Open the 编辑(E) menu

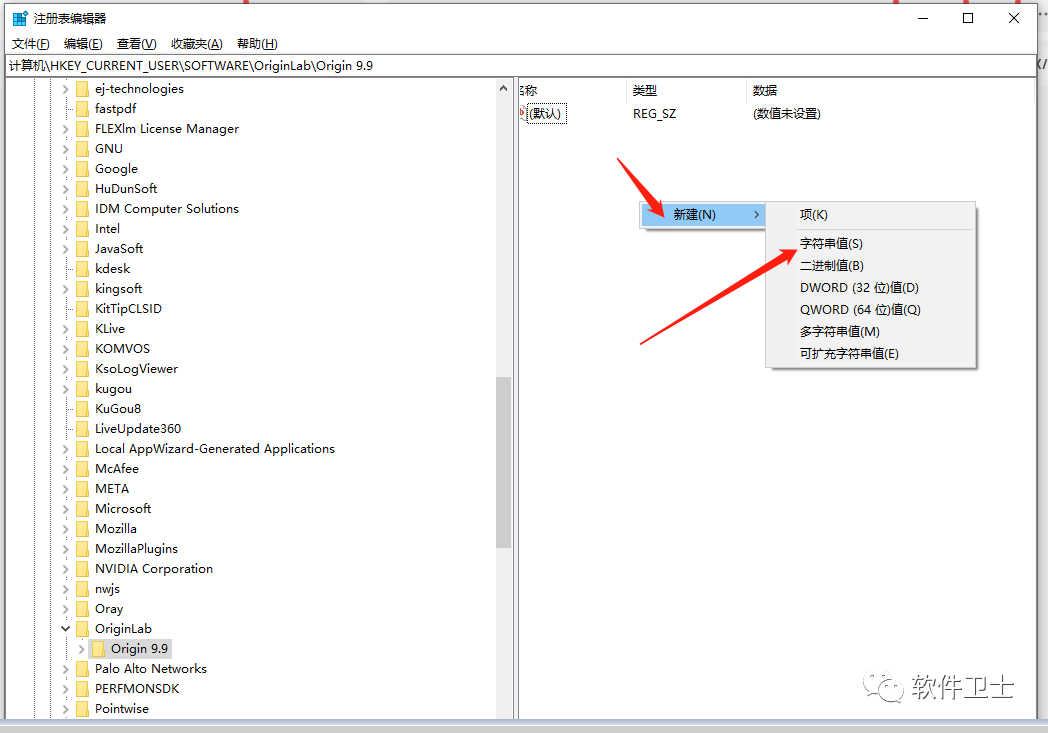84,44
